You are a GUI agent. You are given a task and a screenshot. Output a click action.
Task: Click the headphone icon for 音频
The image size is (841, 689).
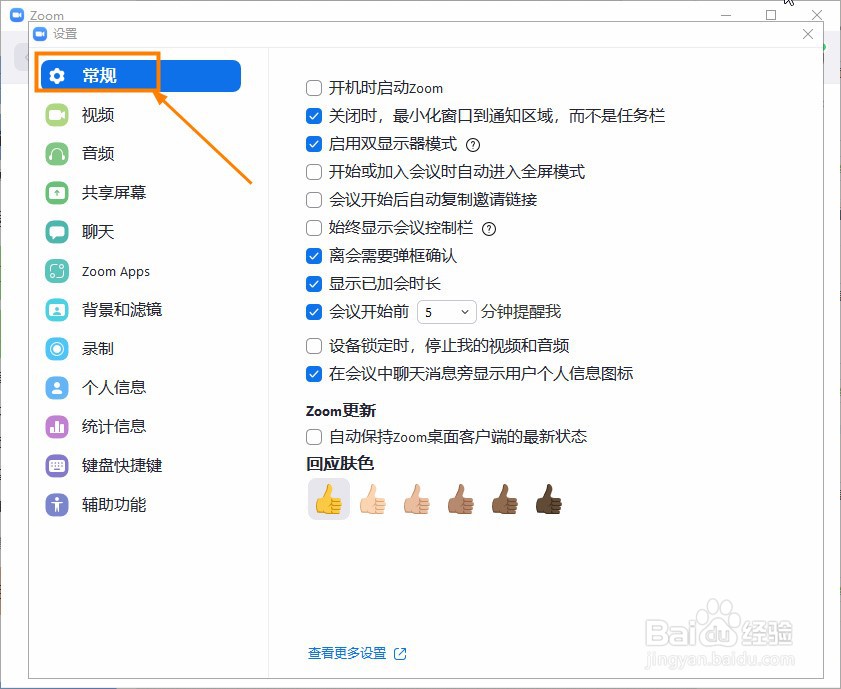pos(57,154)
